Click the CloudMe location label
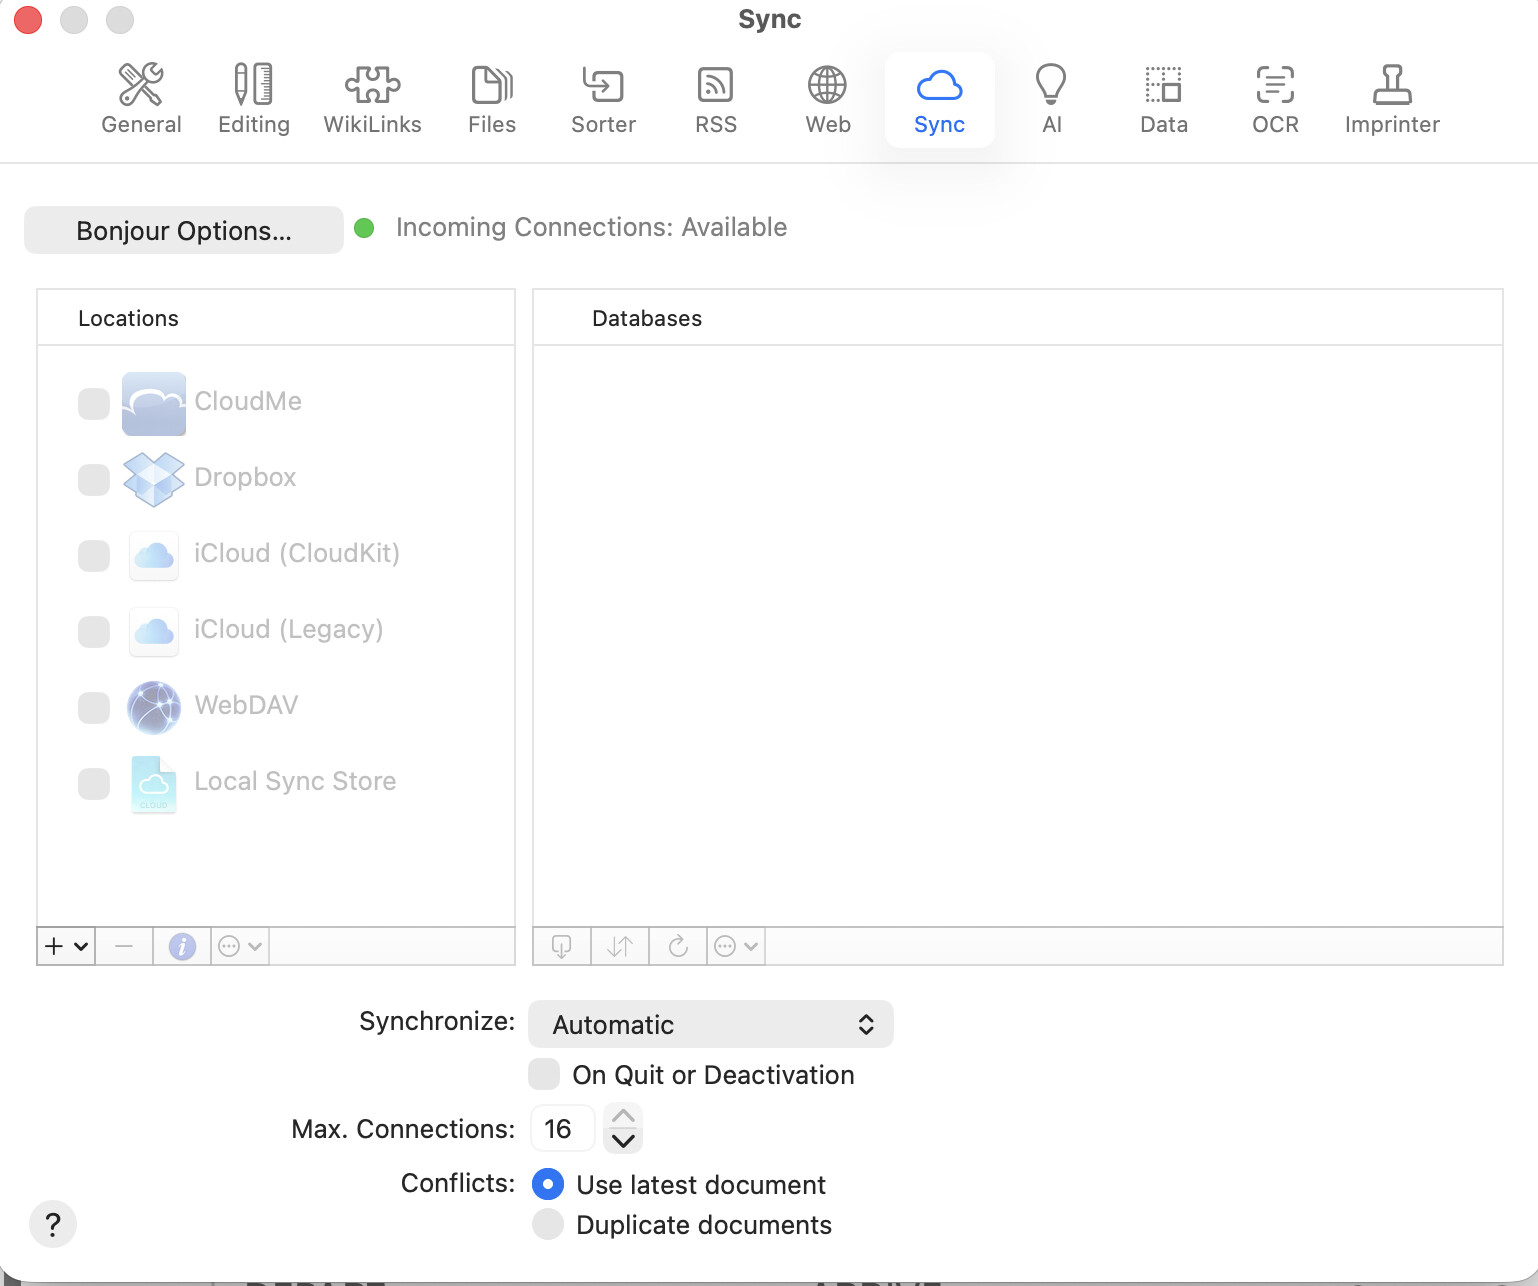 click(x=248, y=401)
